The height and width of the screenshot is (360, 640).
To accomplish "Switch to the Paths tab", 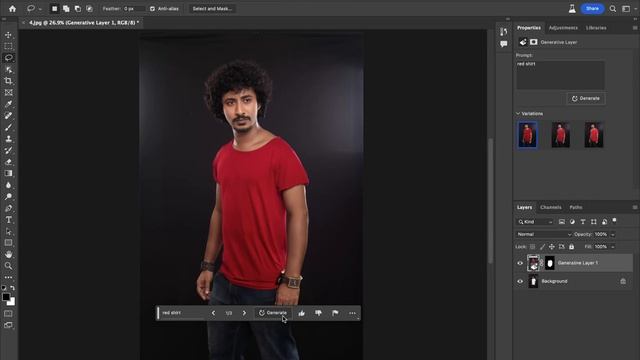I will 576,207.
